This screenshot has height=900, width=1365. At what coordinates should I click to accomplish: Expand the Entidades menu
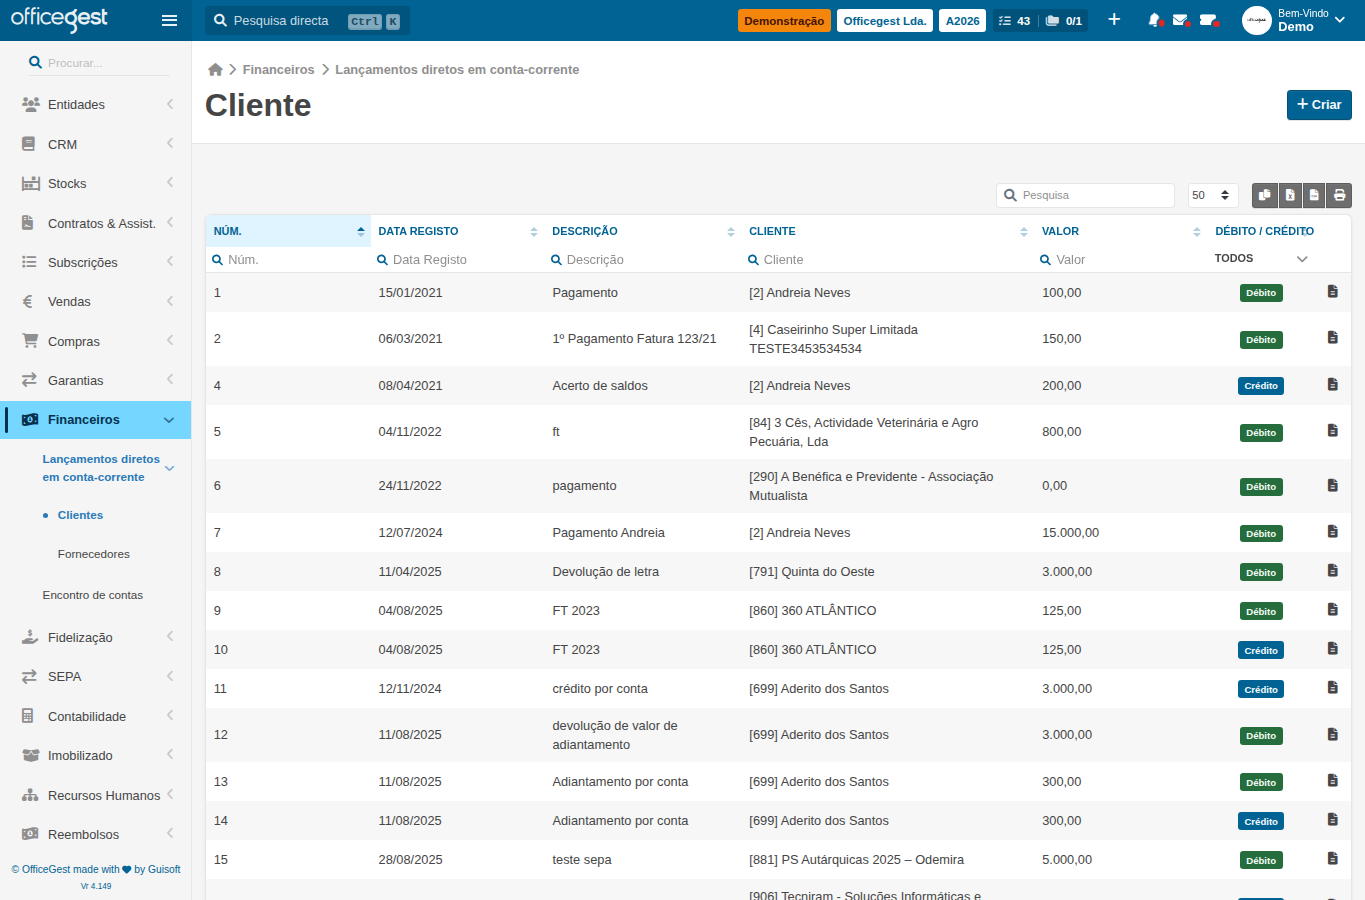(95, 104)
